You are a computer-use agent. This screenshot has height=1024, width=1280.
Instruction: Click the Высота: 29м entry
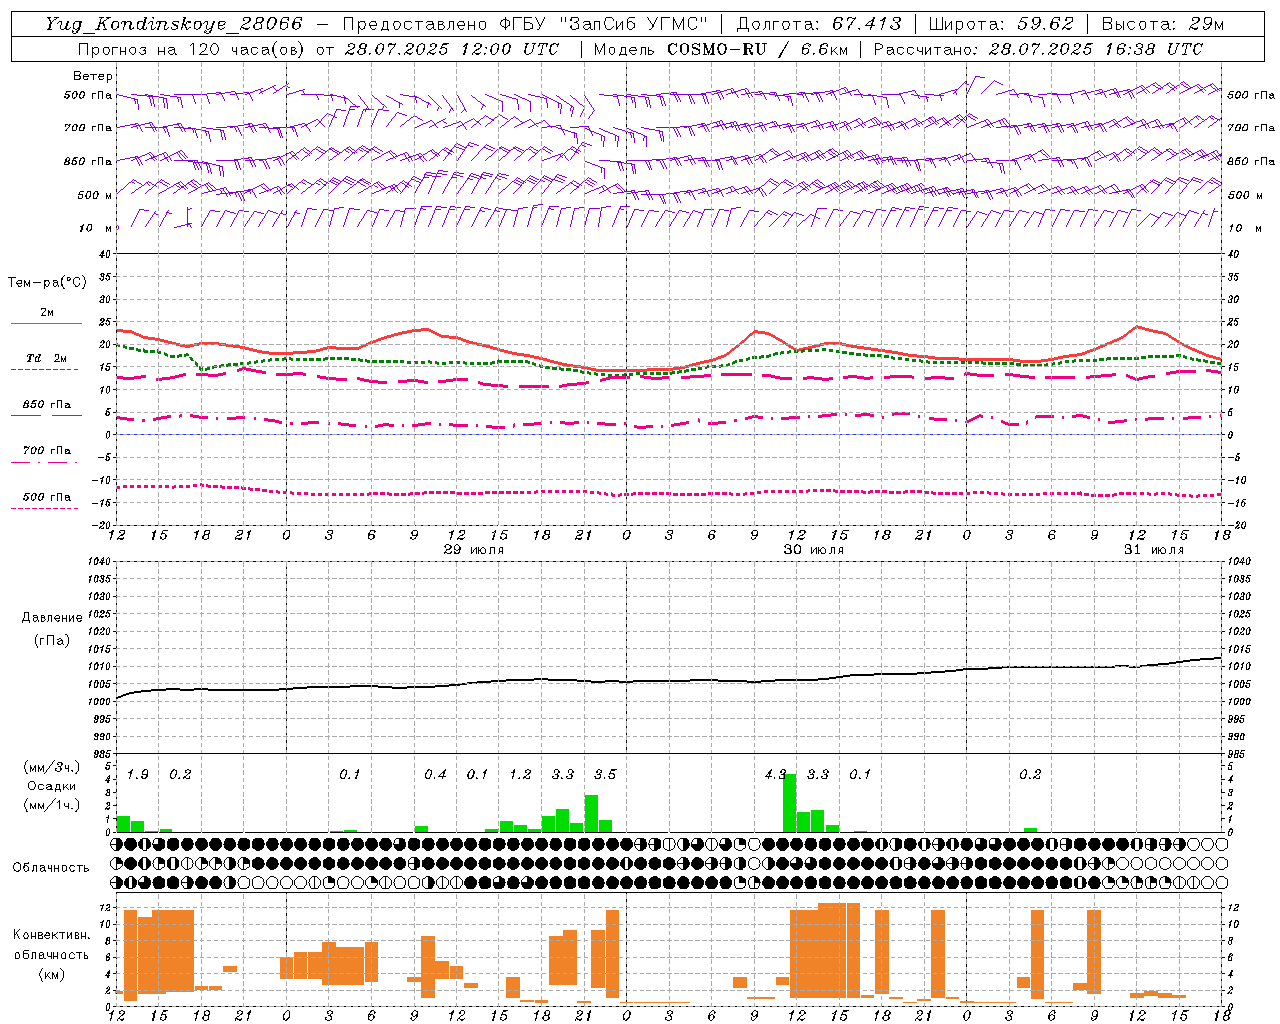1162,24
